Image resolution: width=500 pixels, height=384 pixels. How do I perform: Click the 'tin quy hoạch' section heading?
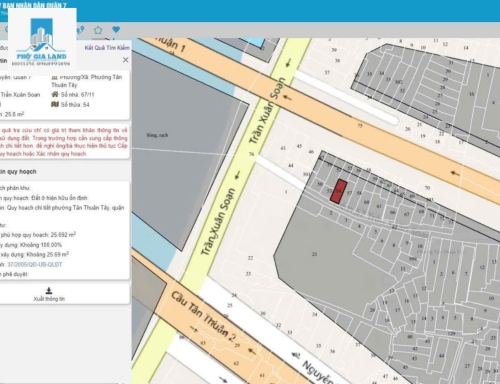tap(18, 172)
